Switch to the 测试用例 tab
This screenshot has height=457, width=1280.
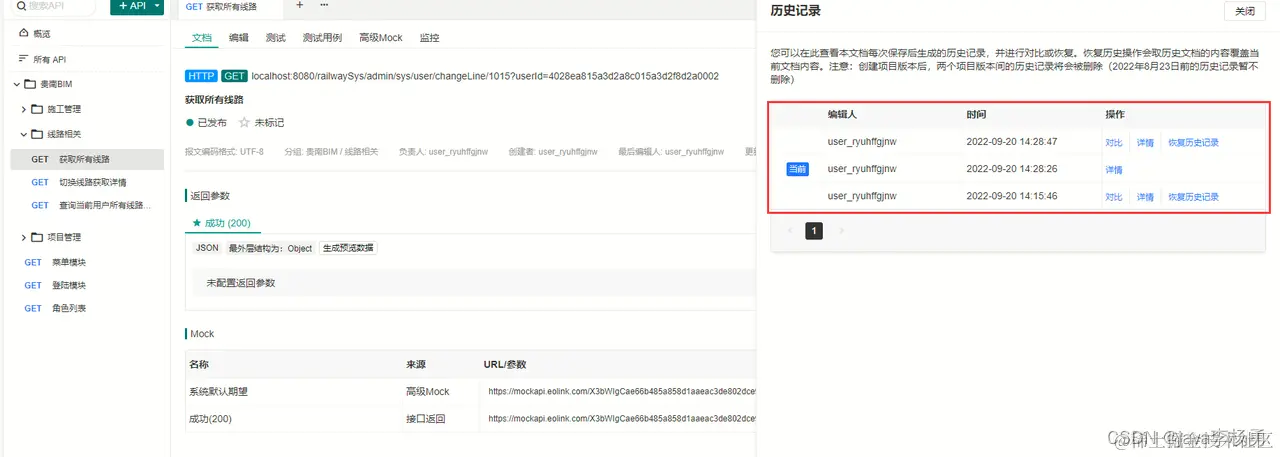[x=322, y=37]
